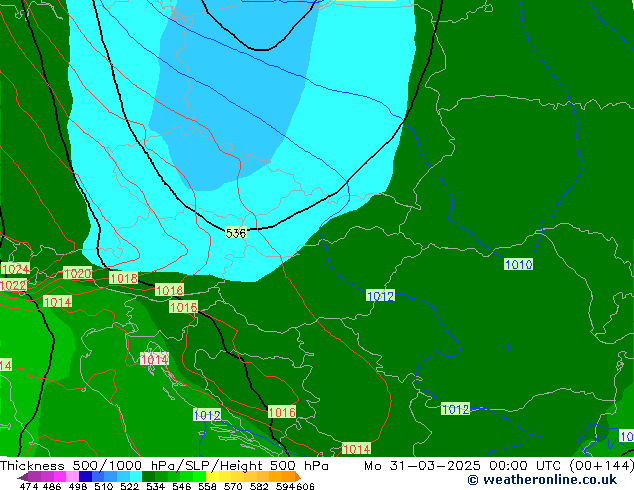
Task: Click the dark navy blue legend swatch
Action: [x=85, y=477]
